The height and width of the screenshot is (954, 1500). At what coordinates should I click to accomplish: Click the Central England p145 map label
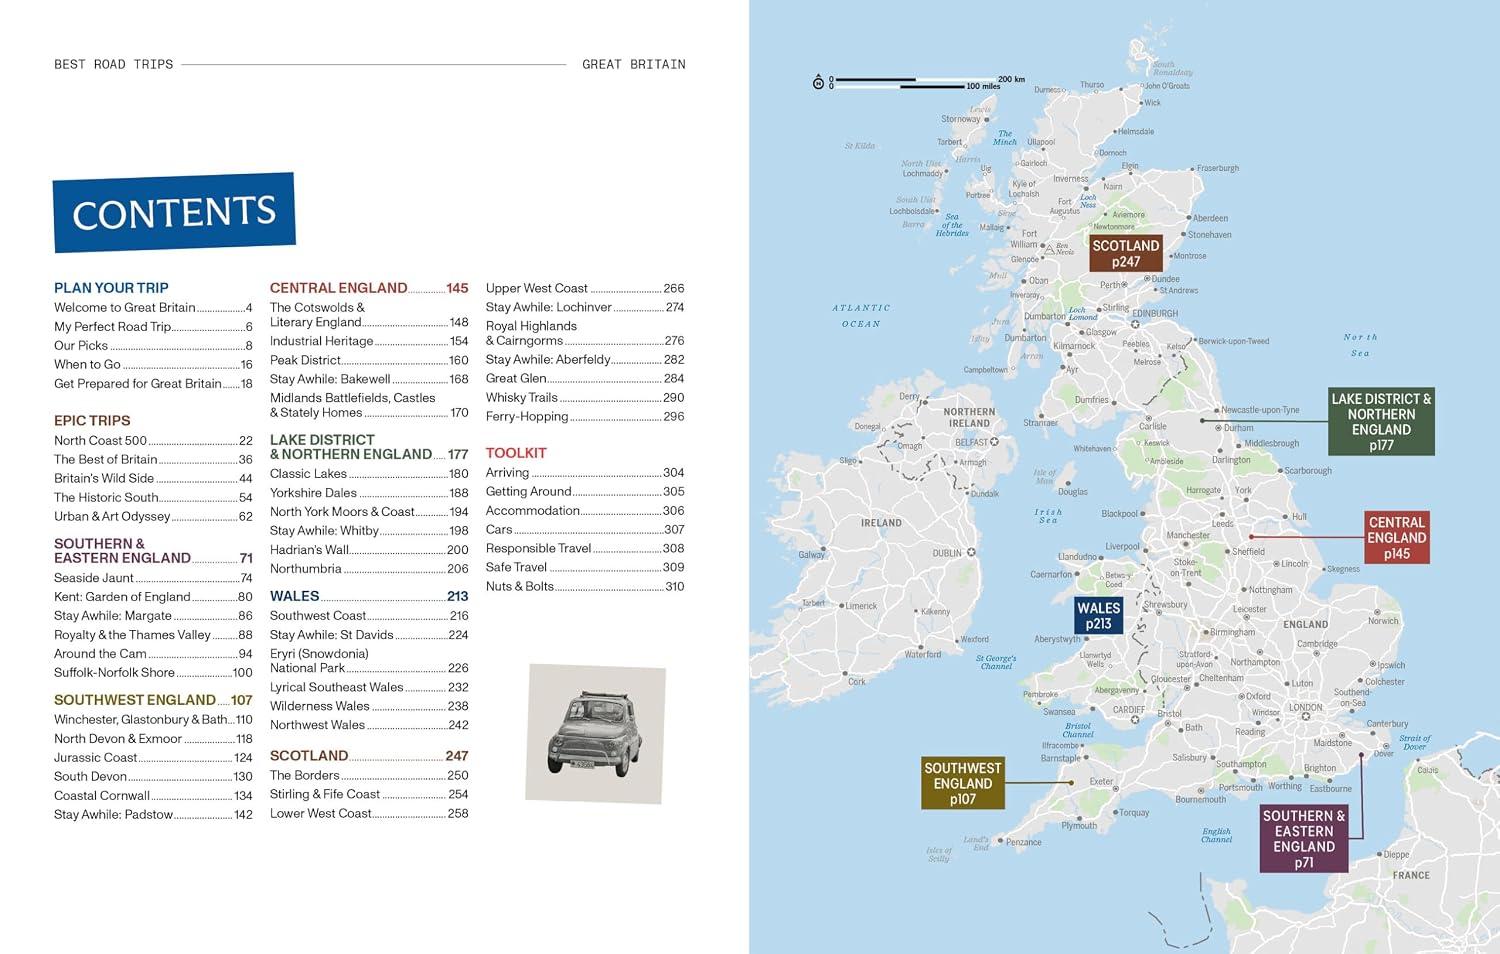(x=1396, y=538)
